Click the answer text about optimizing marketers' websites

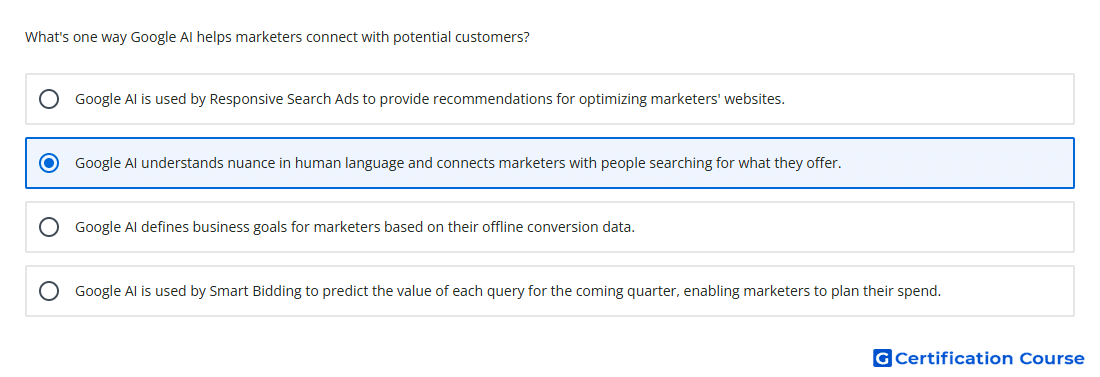(430, 99)
